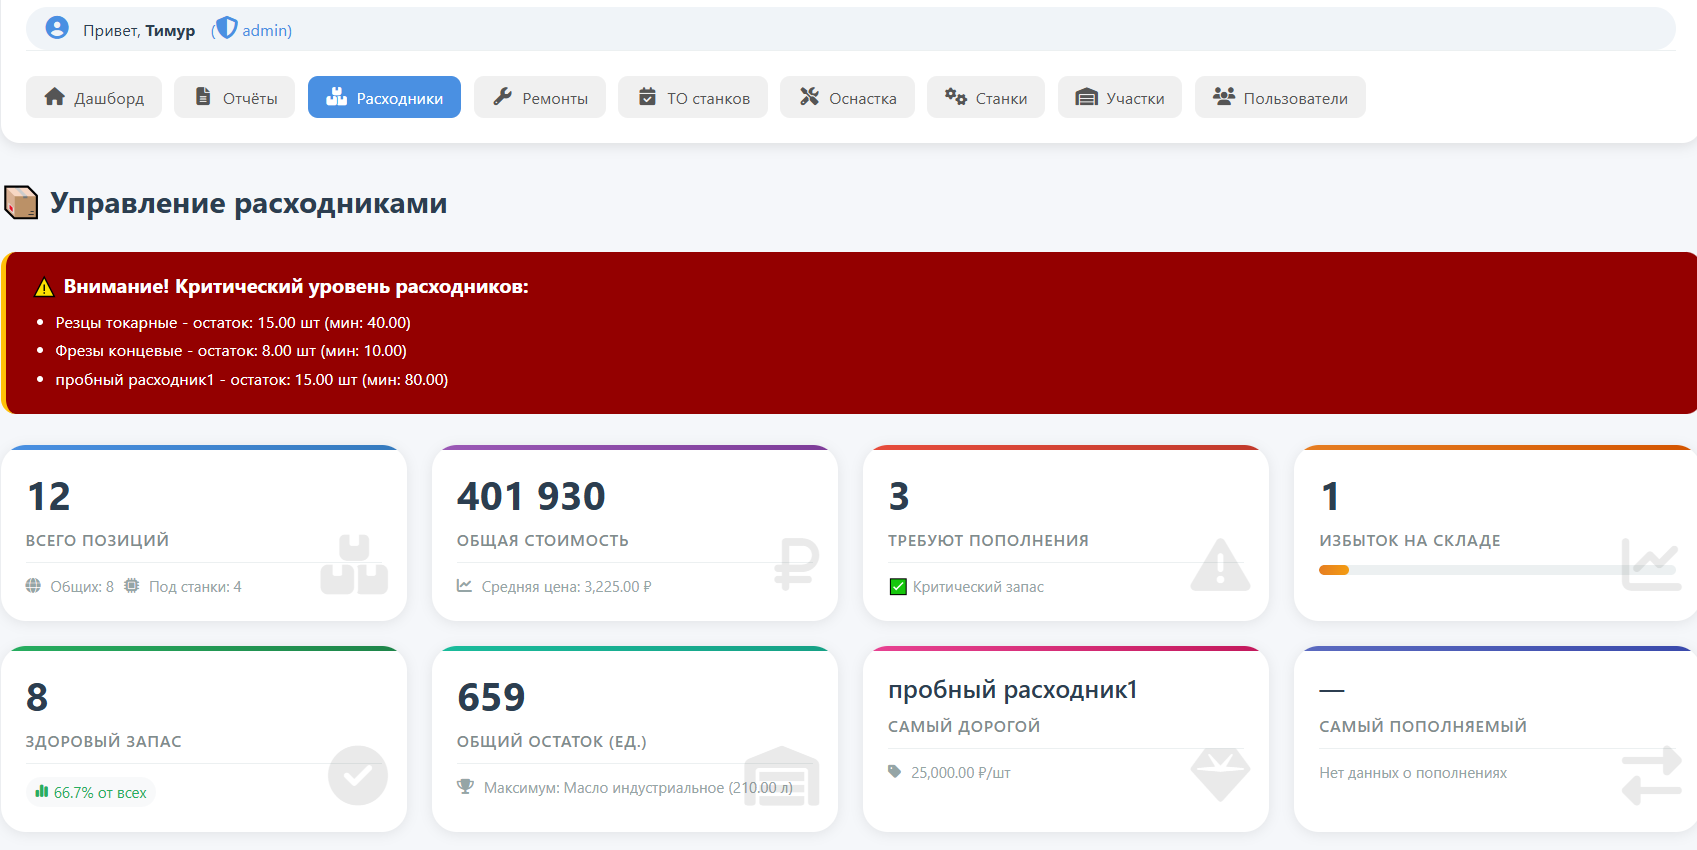Click the warning icon on Требуют пополнения card
The width and height of the screenshot is (1697, 850).
coord(1220,565)
